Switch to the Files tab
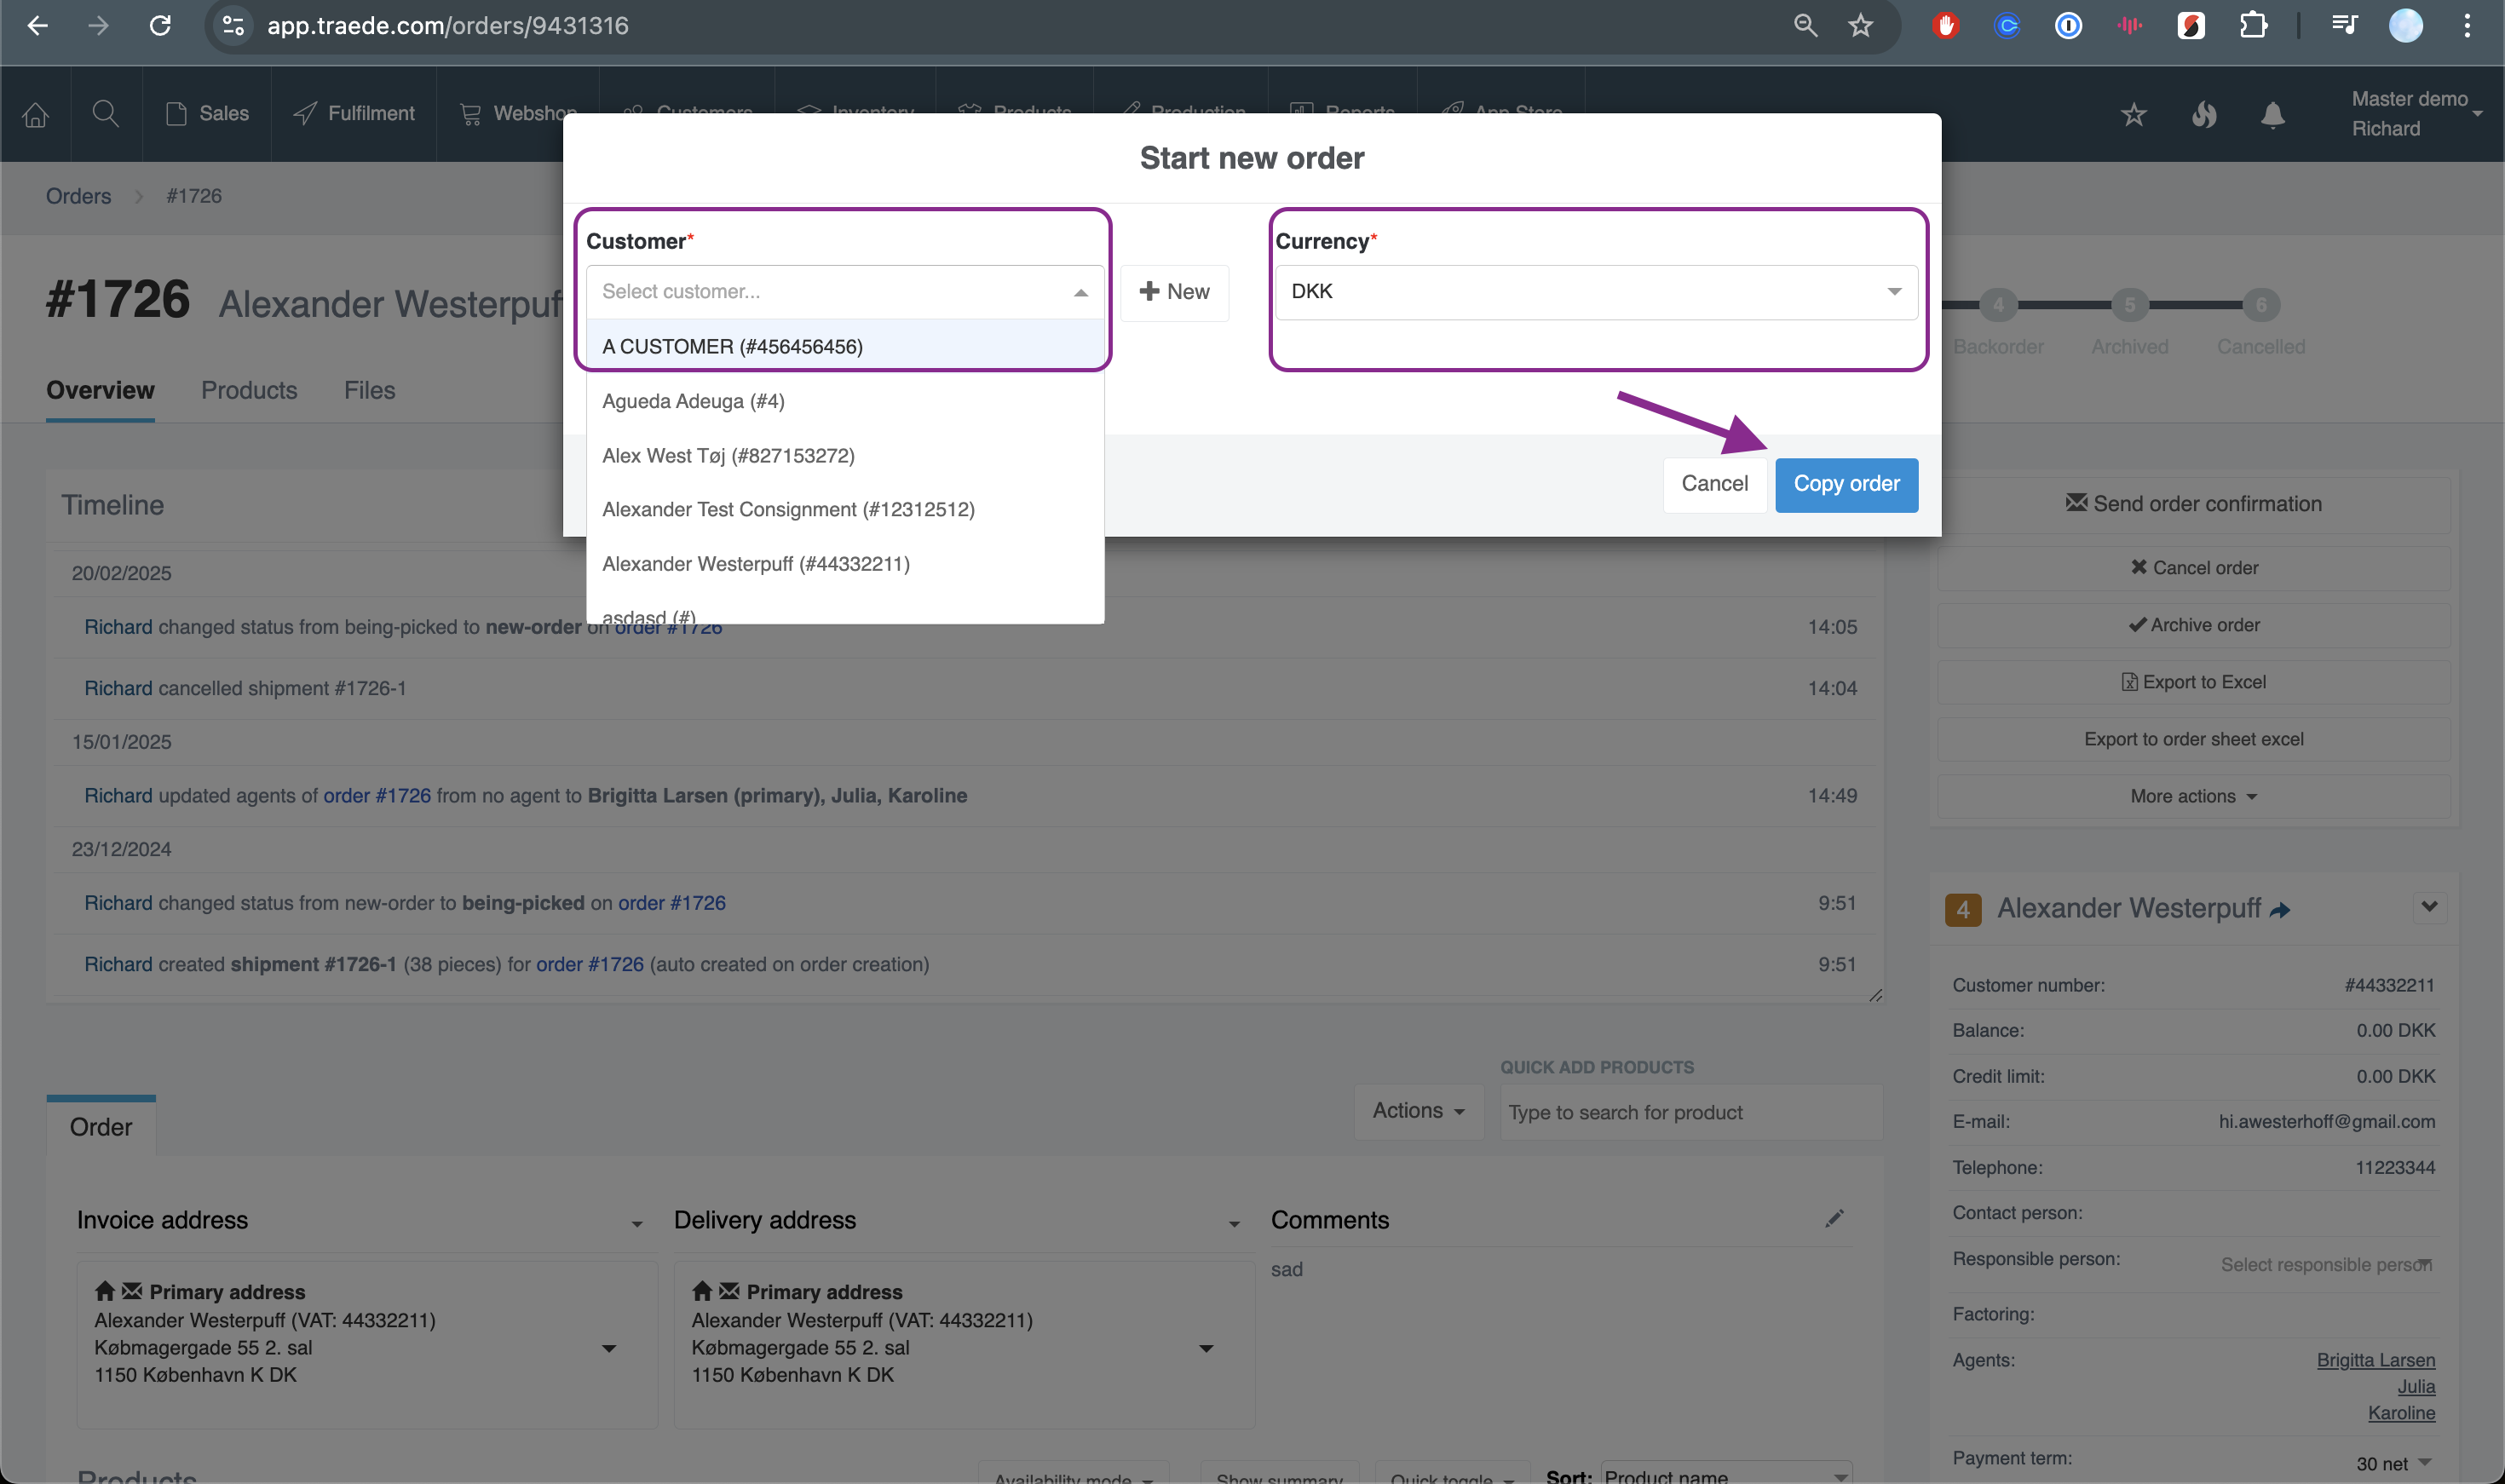Viewport: 2505px width, 1484px height. coord(370,390)
